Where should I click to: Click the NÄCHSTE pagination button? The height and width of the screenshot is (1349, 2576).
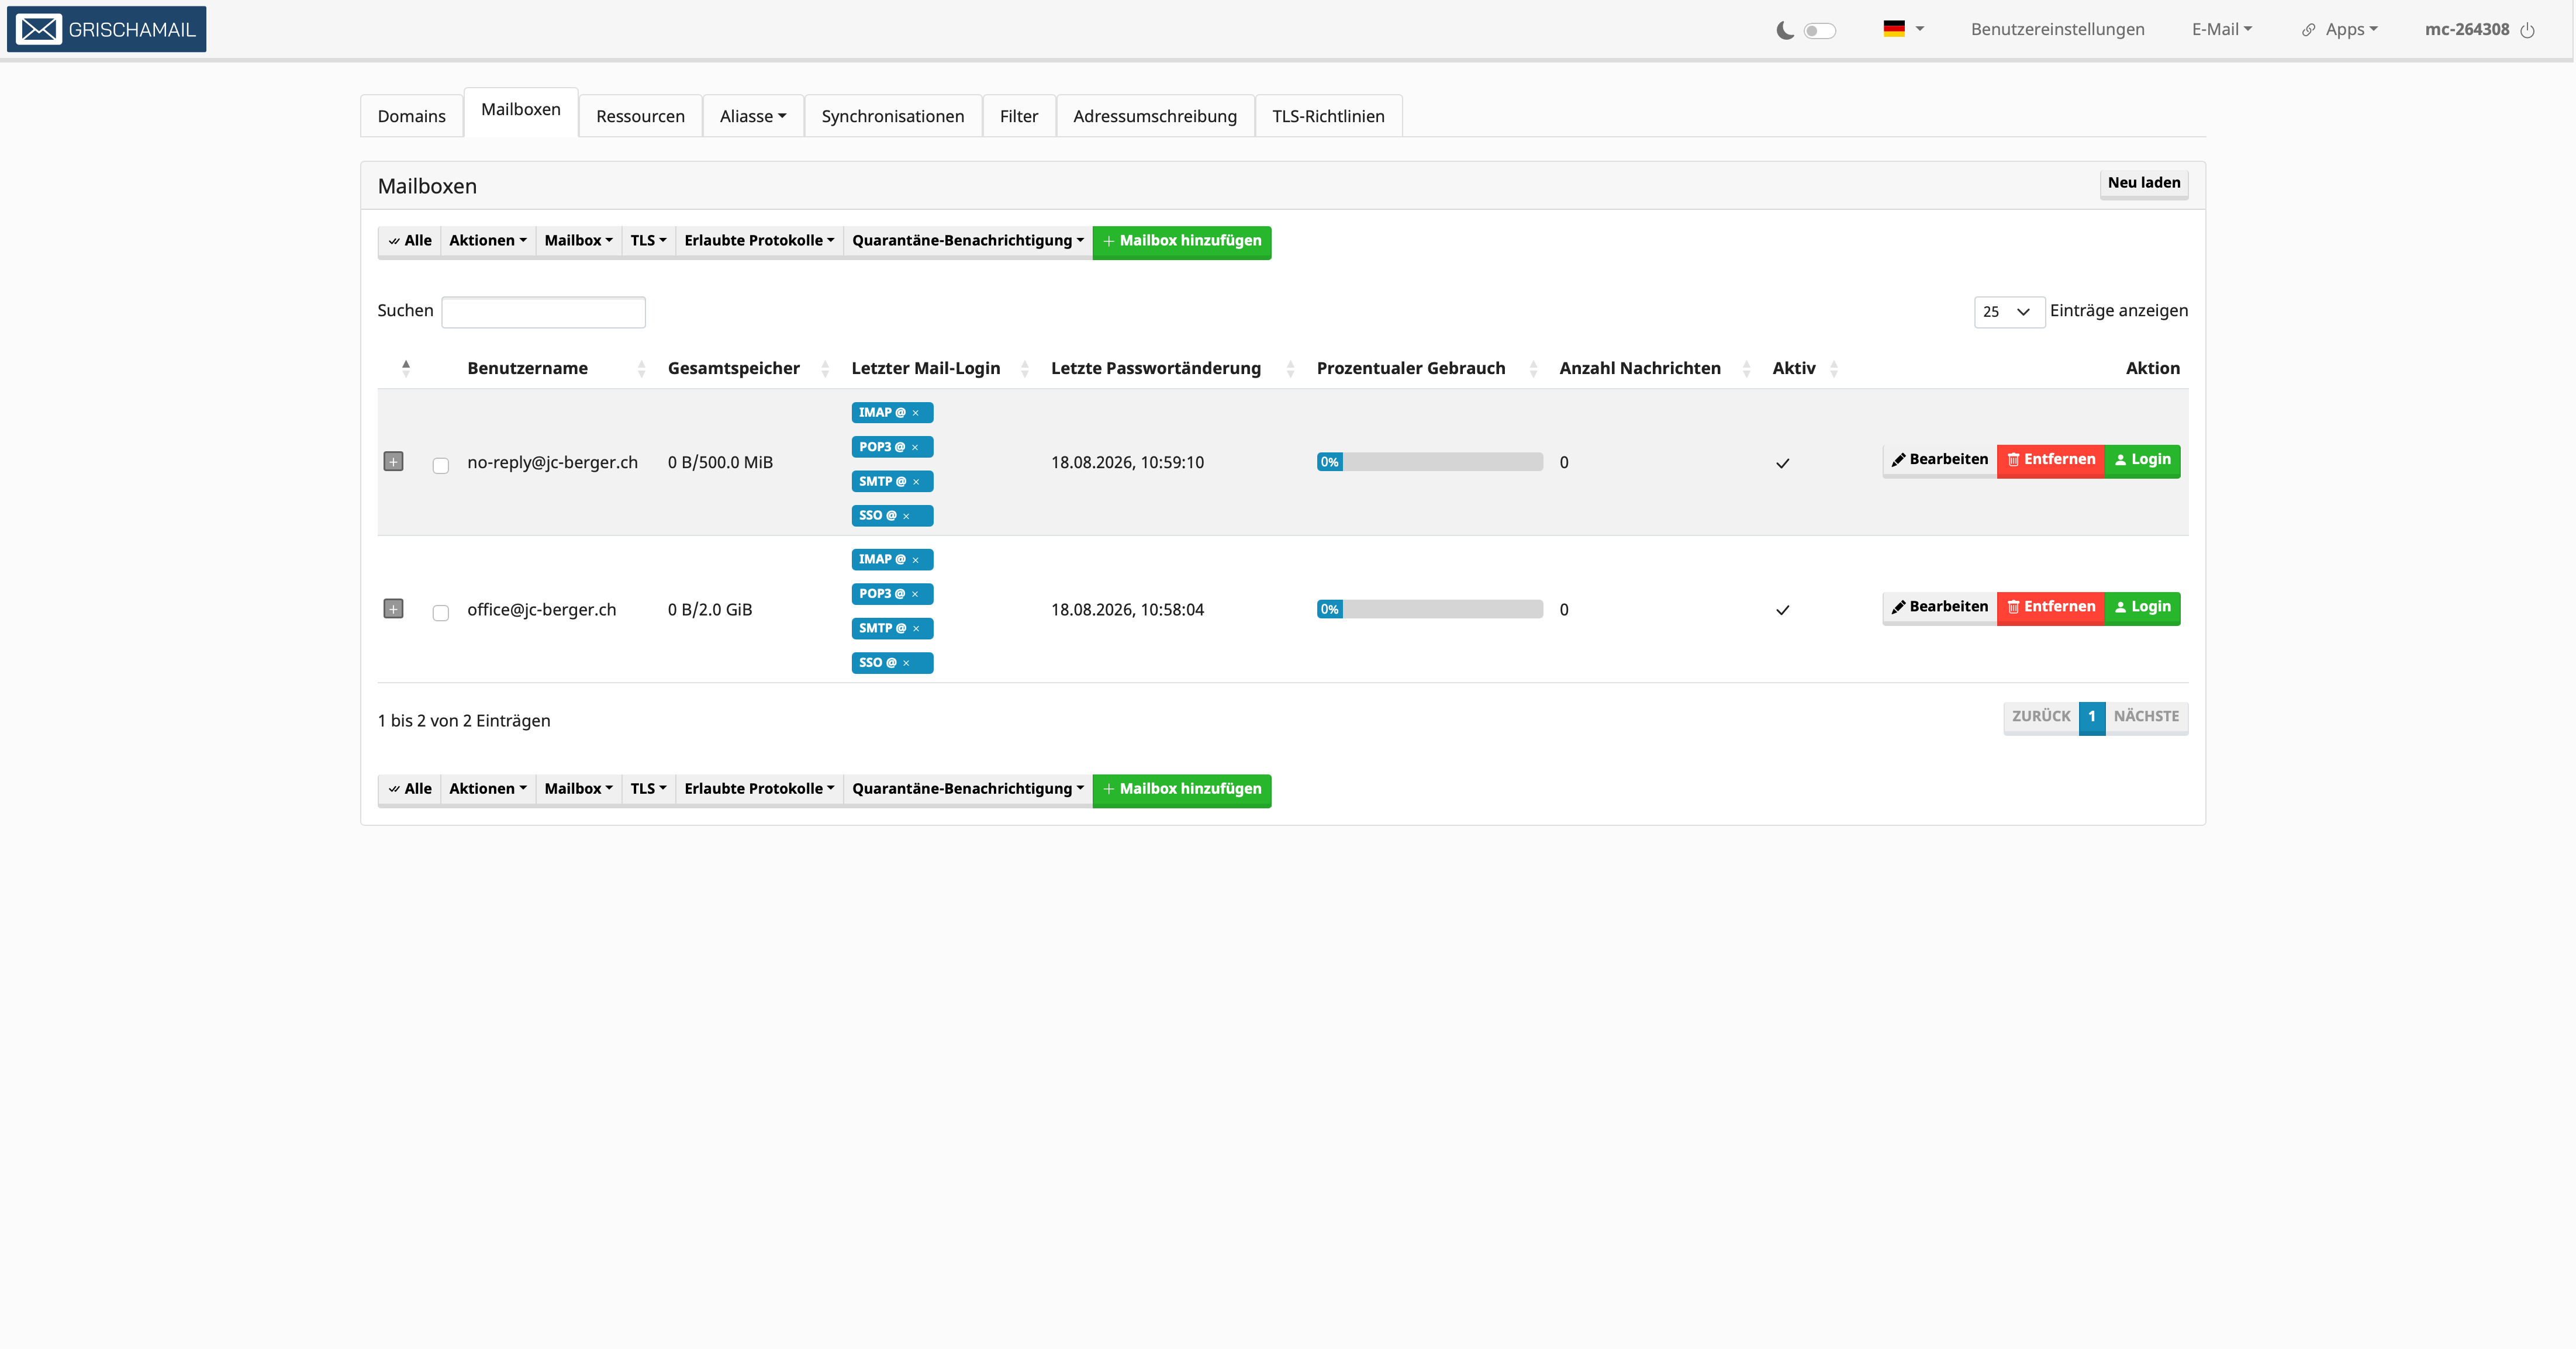tap(2147, 717)
